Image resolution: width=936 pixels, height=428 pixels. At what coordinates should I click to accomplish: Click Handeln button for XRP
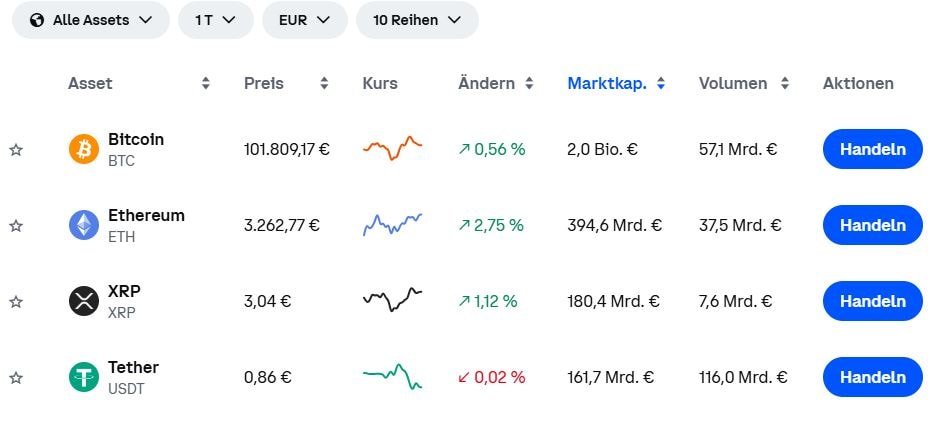(873, 301)
